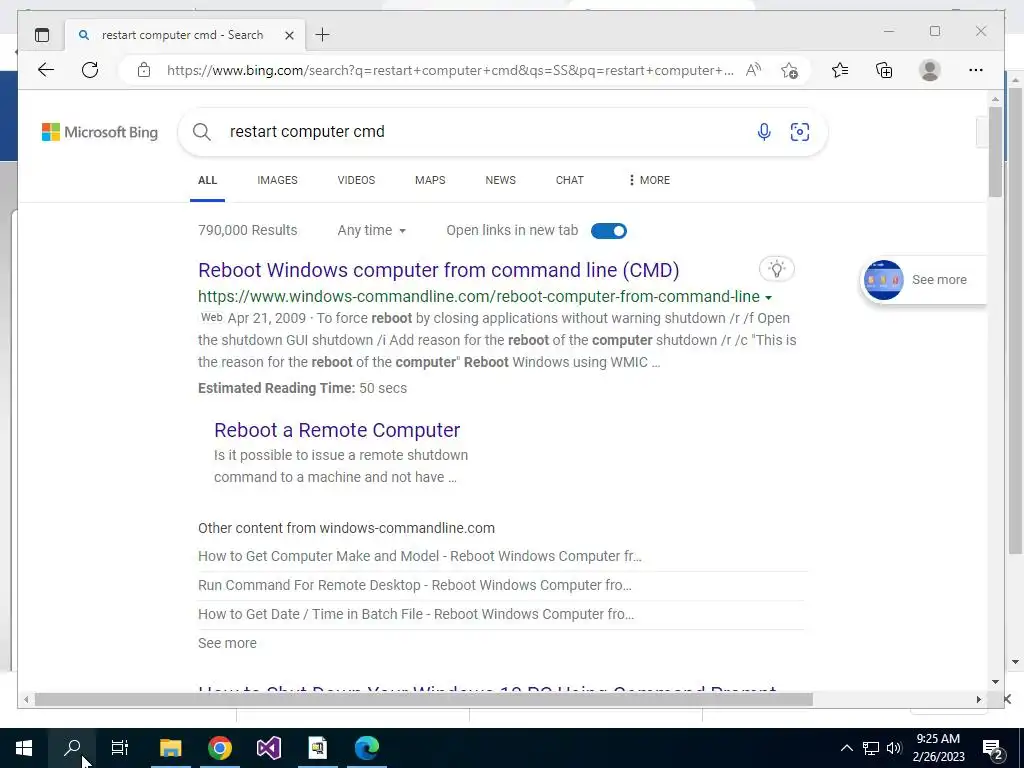
Task: Click vertical scrollbar down arrow
Action: pyautogui.click(x=995, y=682)
